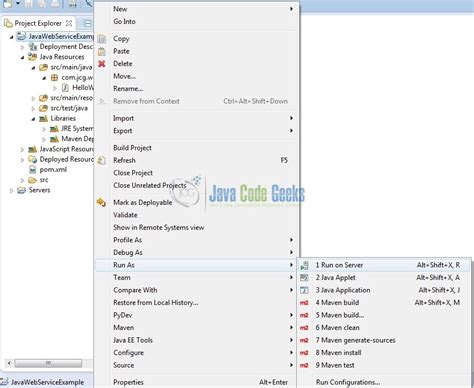Click the Paste clipboard icon
The width and height of the screenshot is (474, 388).
click(x=102, y=51)
